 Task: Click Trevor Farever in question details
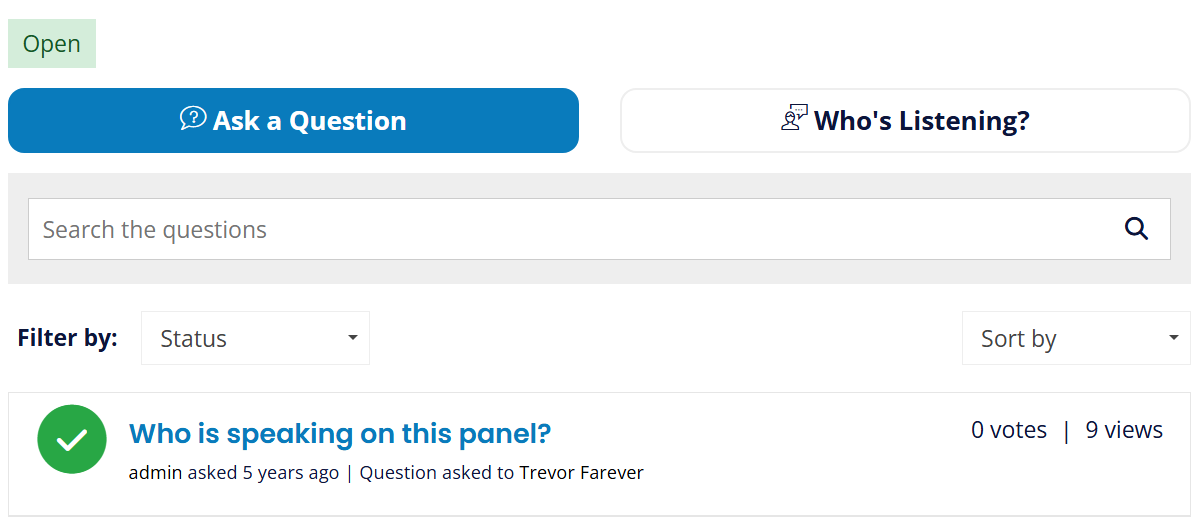coord(581,473)
